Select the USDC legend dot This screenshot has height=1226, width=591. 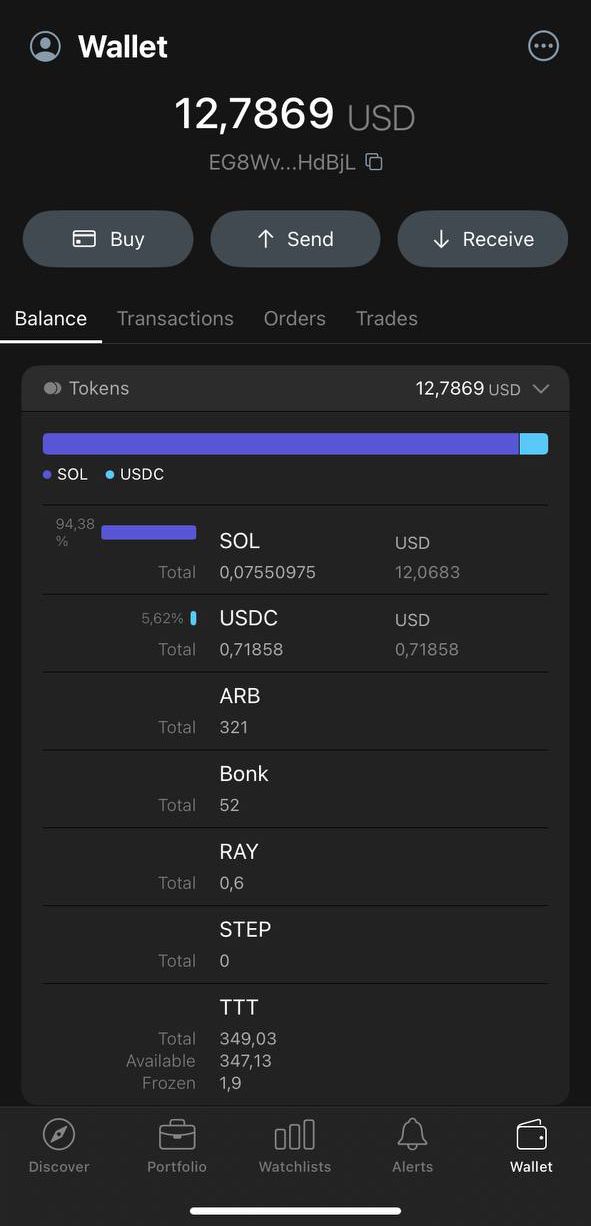[110, 475]
